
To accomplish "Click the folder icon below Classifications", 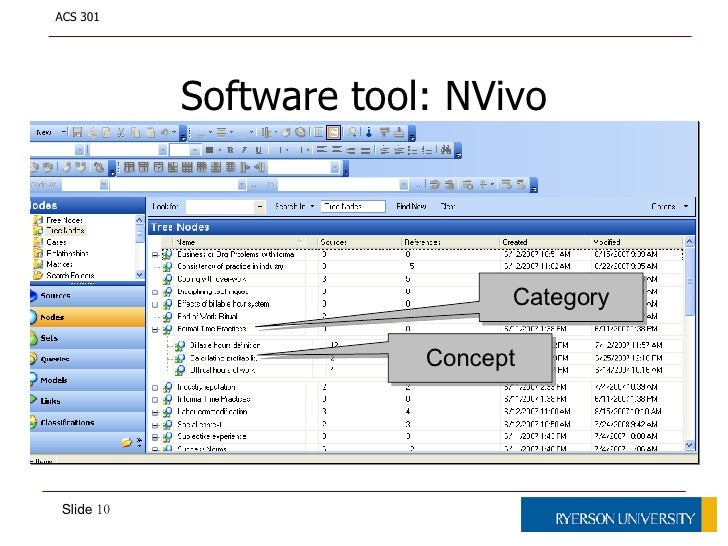I will 126,442.
